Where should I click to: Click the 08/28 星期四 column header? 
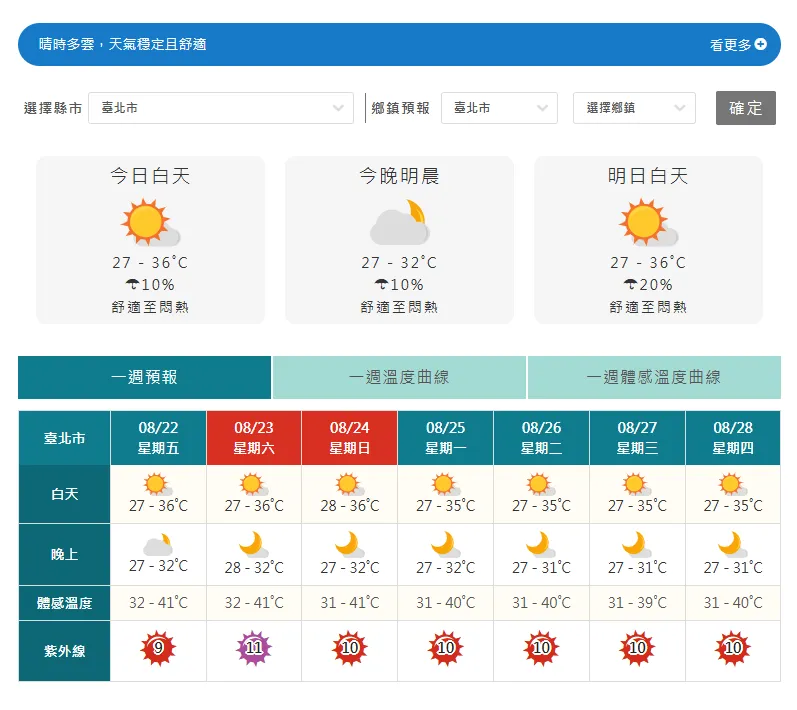(x=732, y=438)
